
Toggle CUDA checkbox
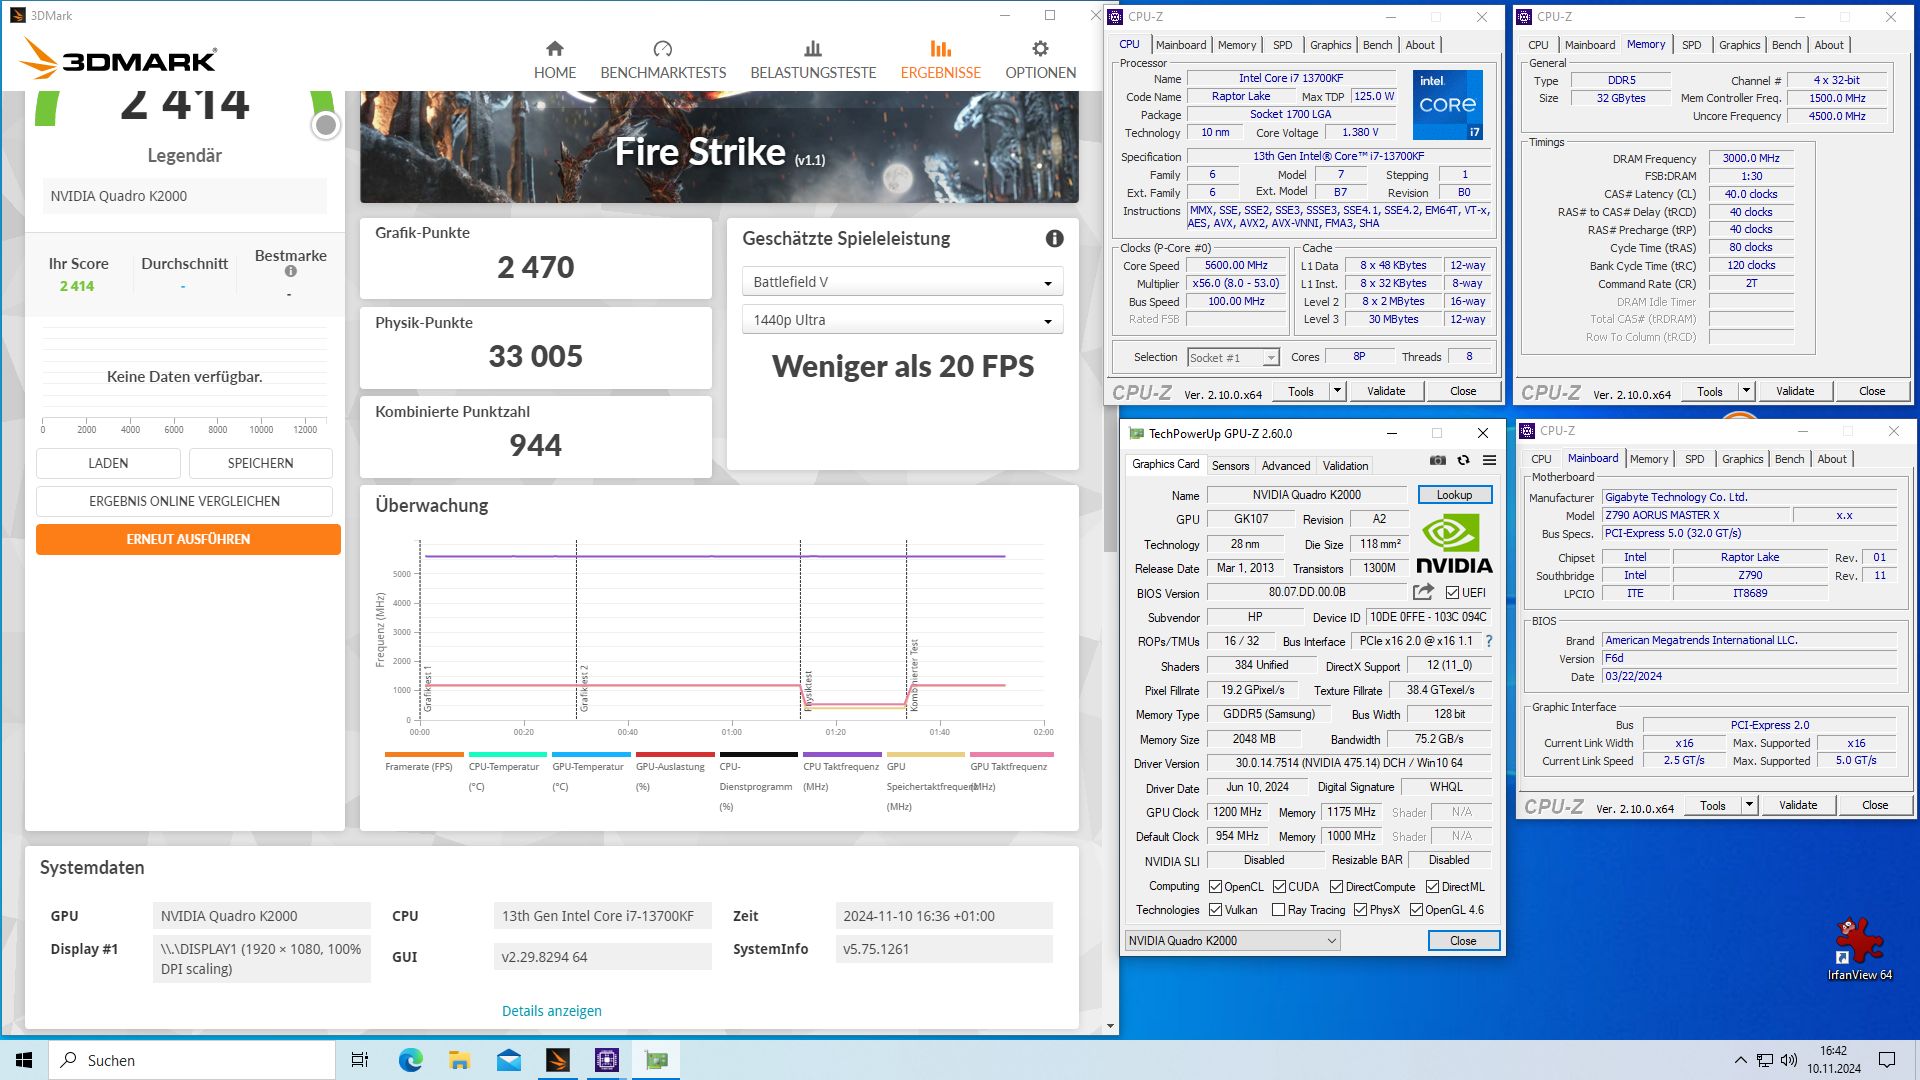(x=1279, y=887)
